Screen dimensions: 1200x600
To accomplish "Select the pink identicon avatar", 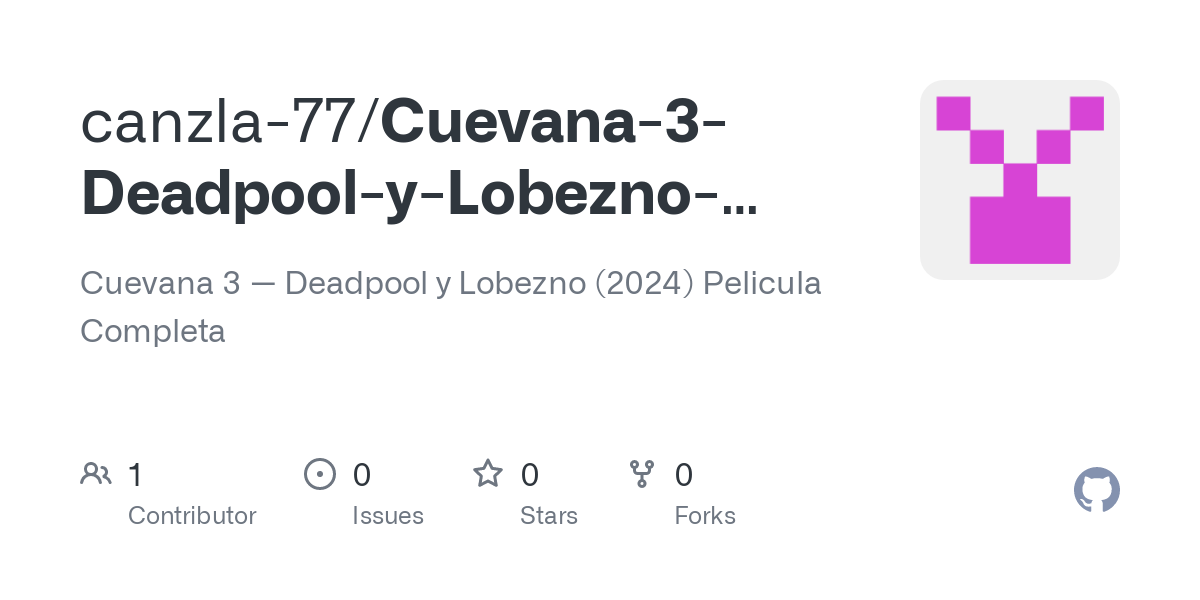I will click(1020, 180).
